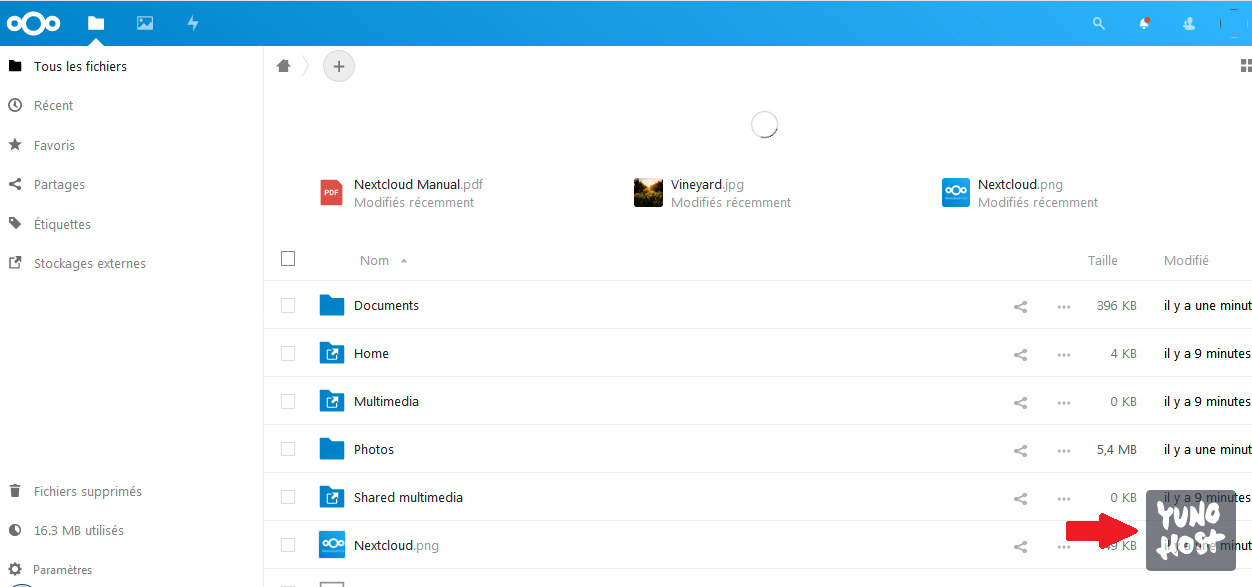Open the Shared multimedia folder
Screen dimensions: 1252x587
(408, 498)
